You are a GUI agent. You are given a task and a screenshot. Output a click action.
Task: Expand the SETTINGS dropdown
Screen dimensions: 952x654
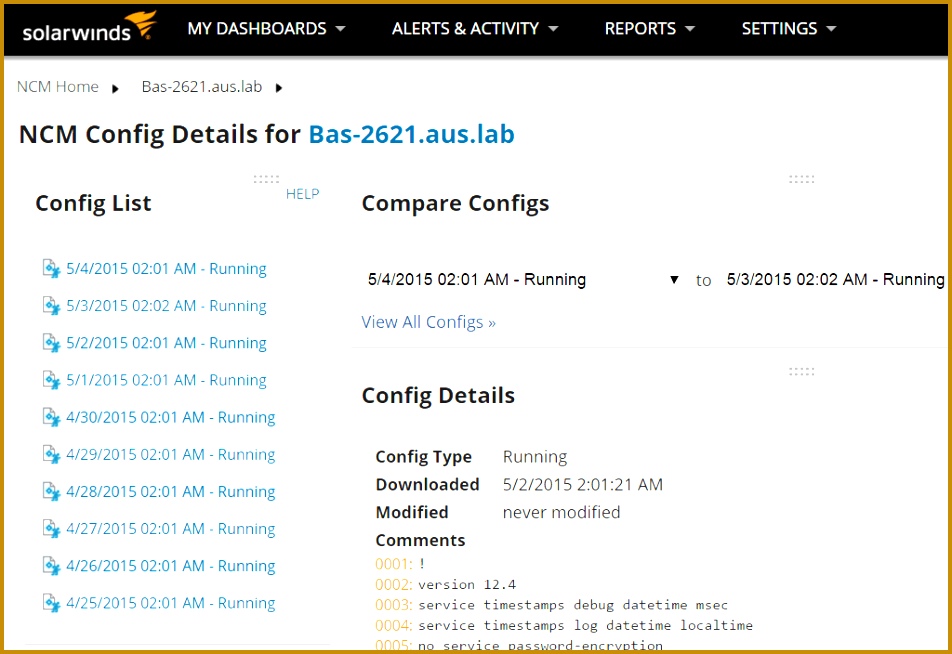click(x=788, y=29)
